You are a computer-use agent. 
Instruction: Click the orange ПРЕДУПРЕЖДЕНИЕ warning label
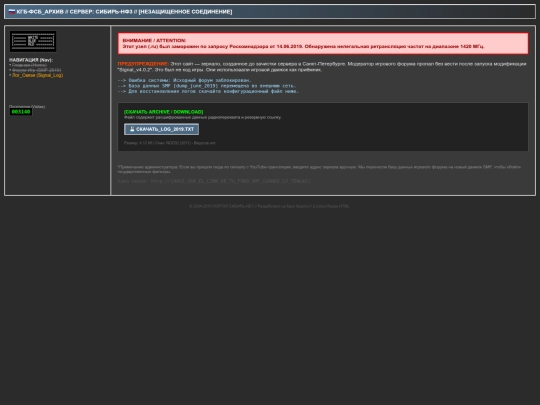click(x=143, y=64)
